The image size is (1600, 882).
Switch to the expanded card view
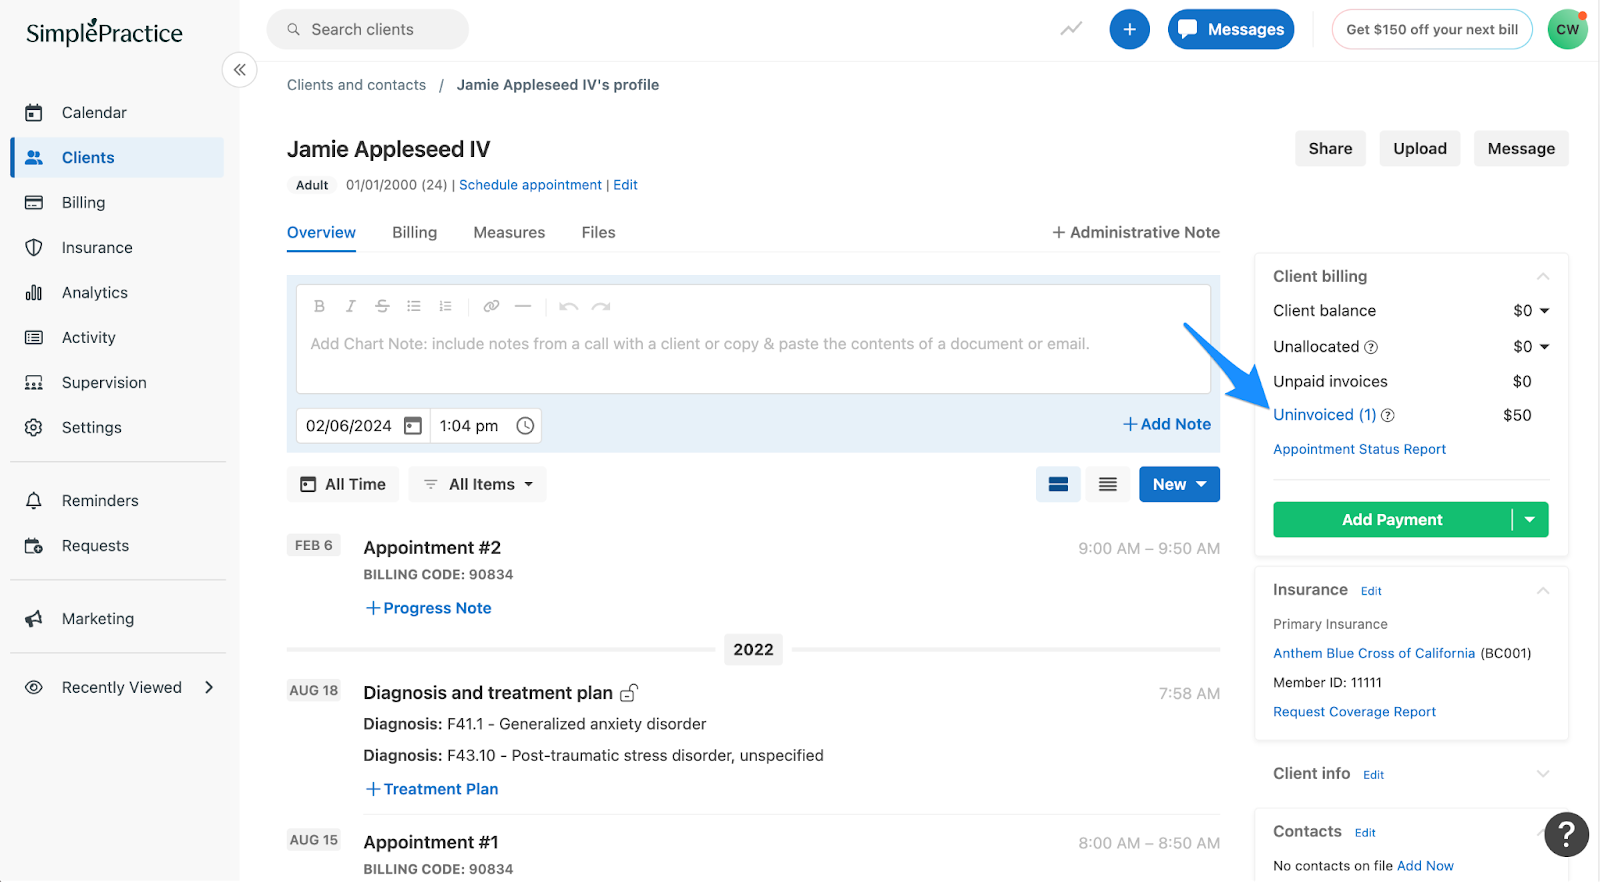[1058, 484]
